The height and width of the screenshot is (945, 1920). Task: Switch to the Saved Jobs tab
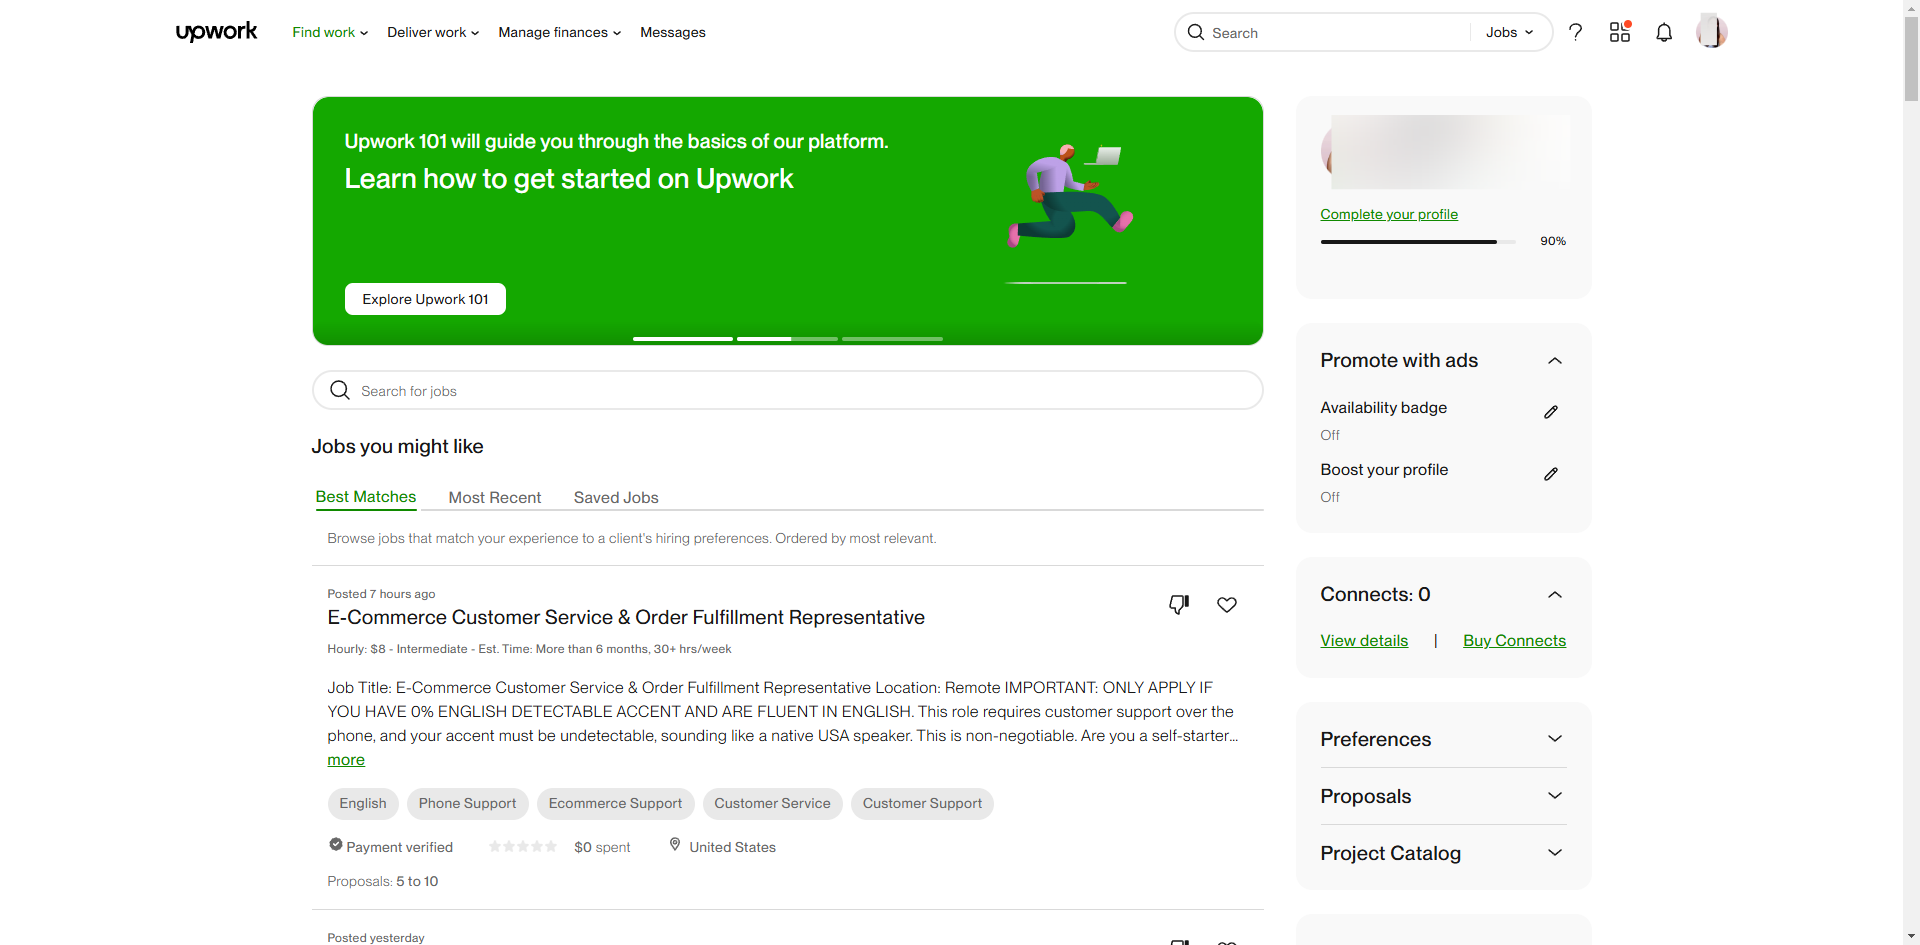coord(616,497)
